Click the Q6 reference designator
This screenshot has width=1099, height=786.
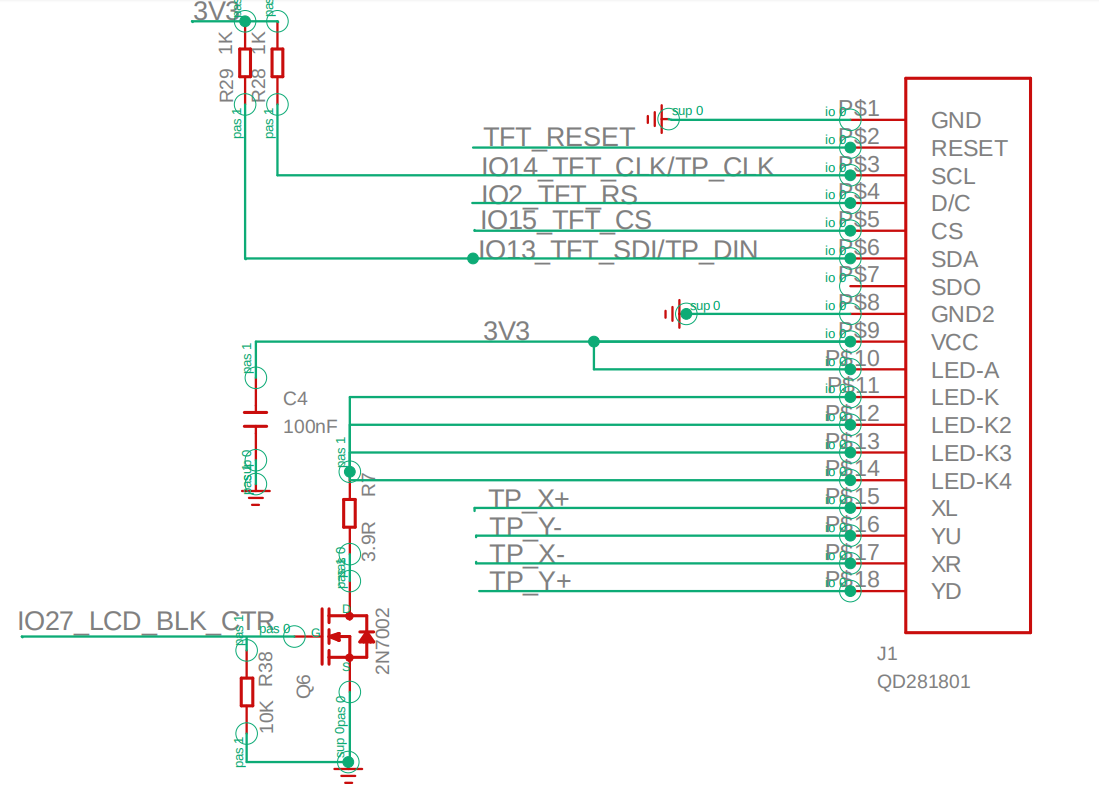point(303,687)
